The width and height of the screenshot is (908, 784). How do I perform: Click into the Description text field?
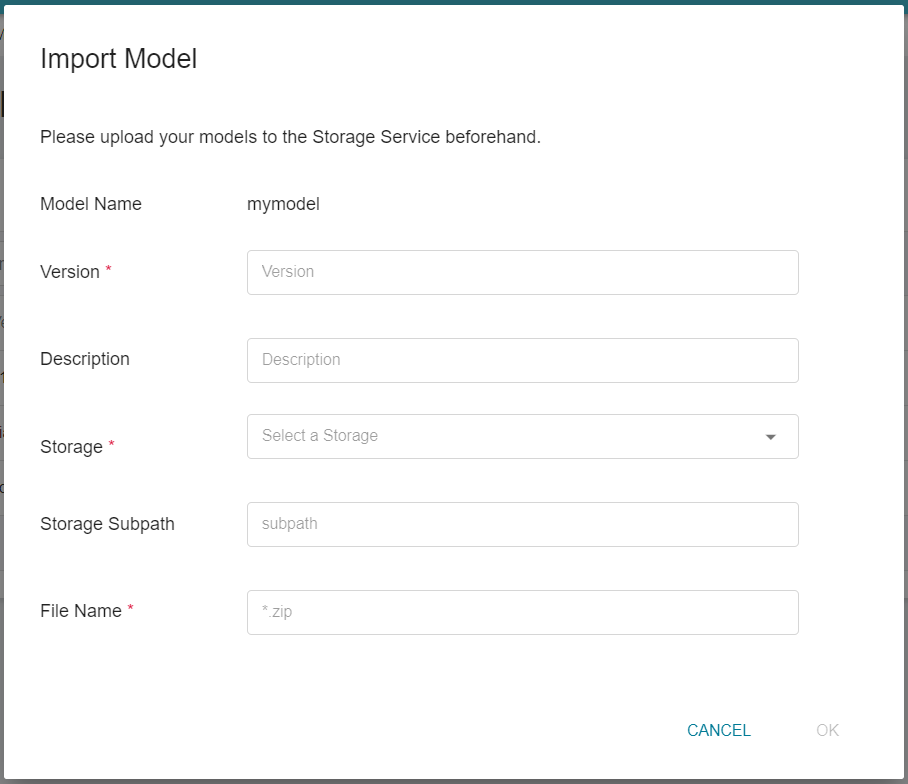522,360
